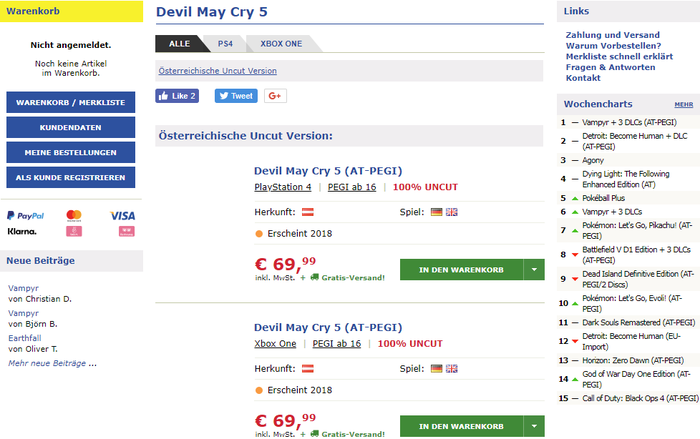This screenshot has height=439, width=700.
Task: Click the Klarna payment logo
Action: click(x=22, y=231)
